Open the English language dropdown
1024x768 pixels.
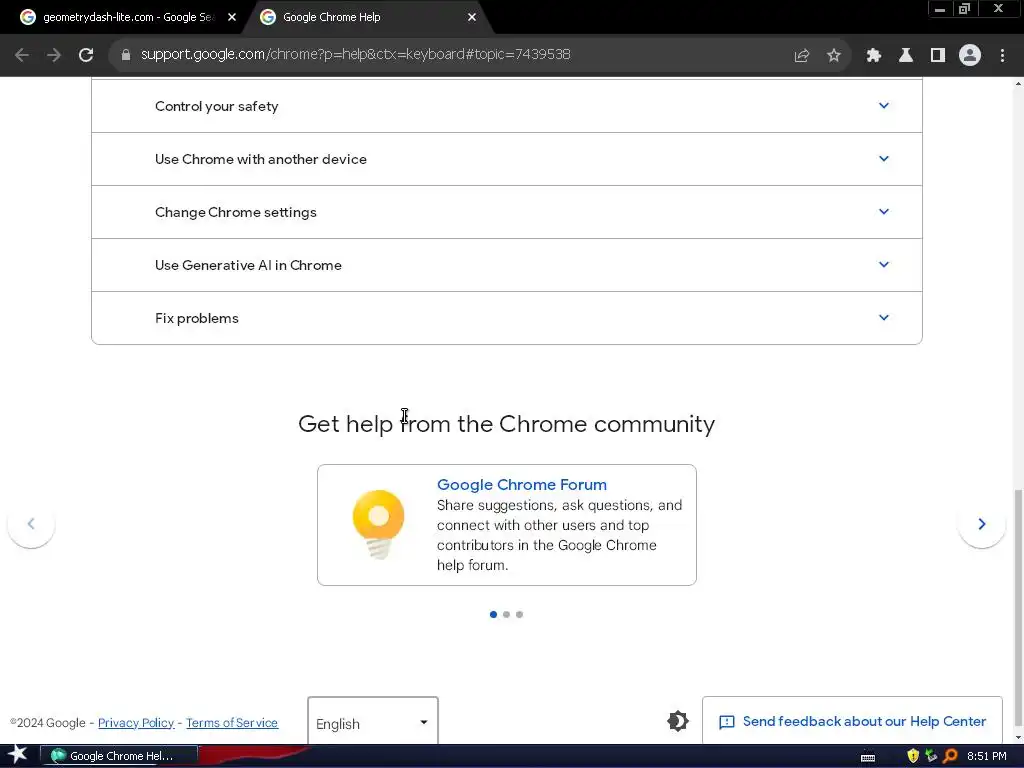[373, 721]
